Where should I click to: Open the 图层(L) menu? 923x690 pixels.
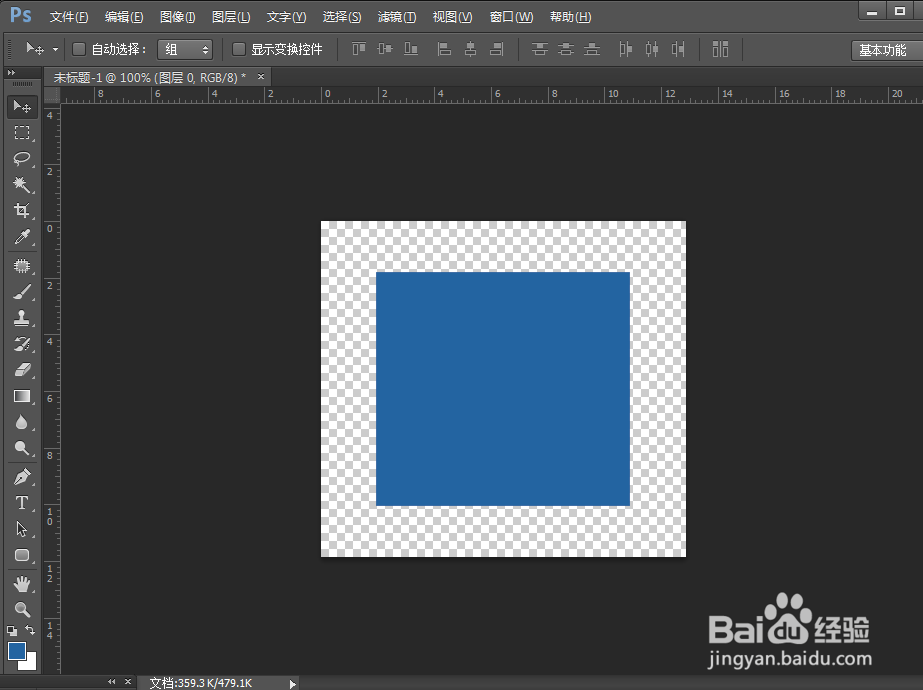[x=231, y=17]
